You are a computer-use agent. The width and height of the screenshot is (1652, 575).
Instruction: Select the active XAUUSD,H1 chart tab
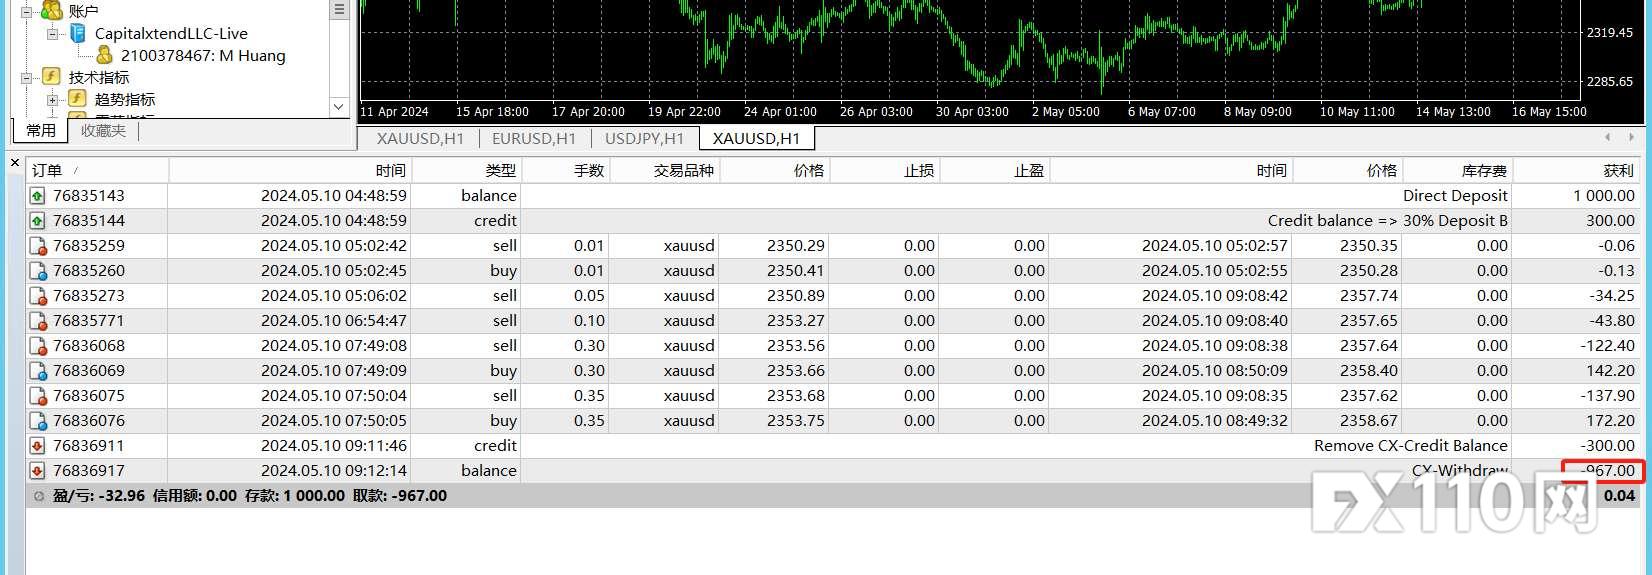pos(756,138)
